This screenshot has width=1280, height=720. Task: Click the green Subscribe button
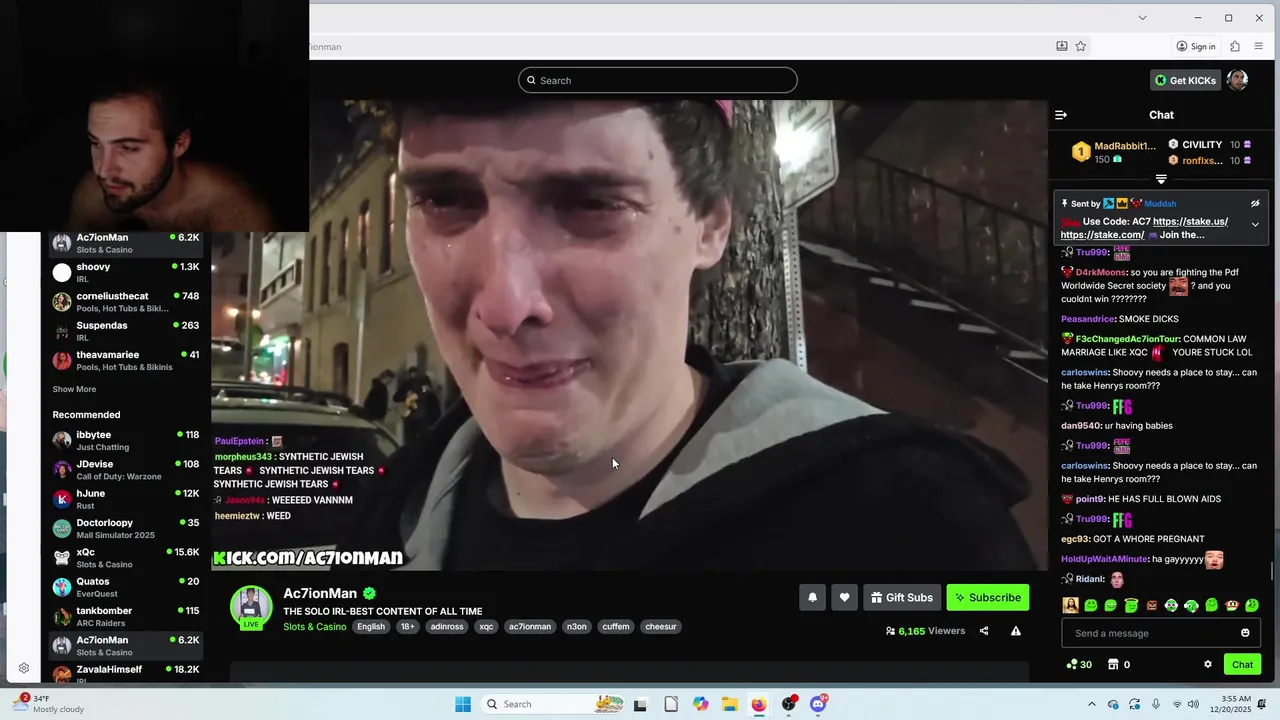[988, 597]
